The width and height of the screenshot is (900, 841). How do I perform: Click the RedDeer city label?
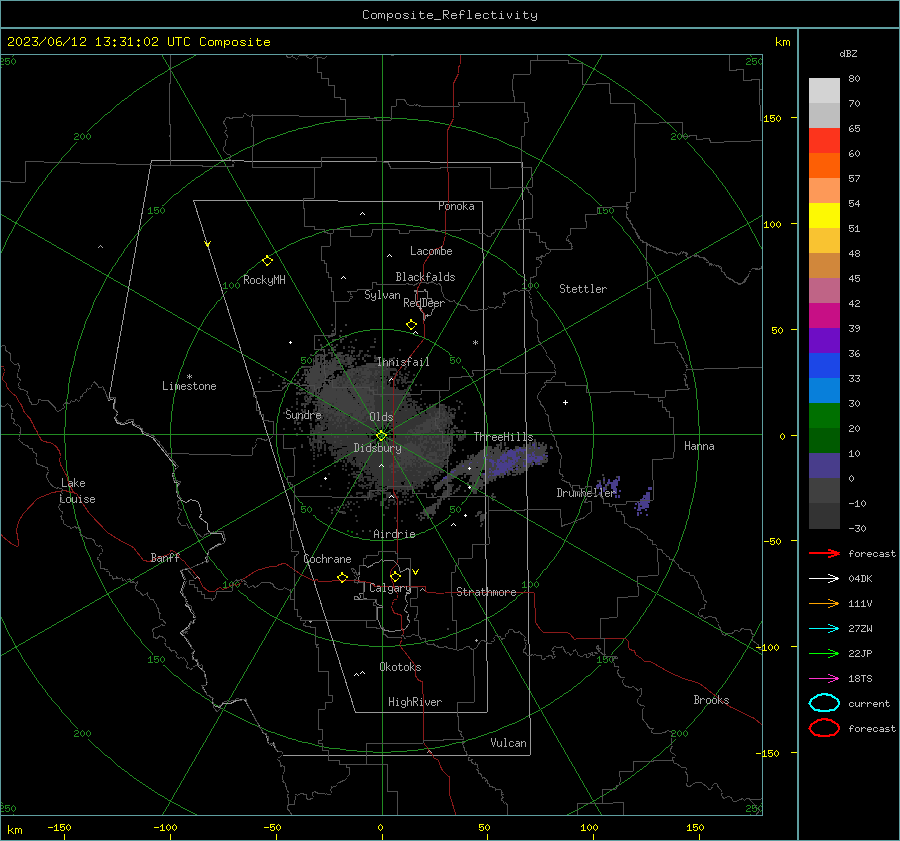click(x=424, y=303)
